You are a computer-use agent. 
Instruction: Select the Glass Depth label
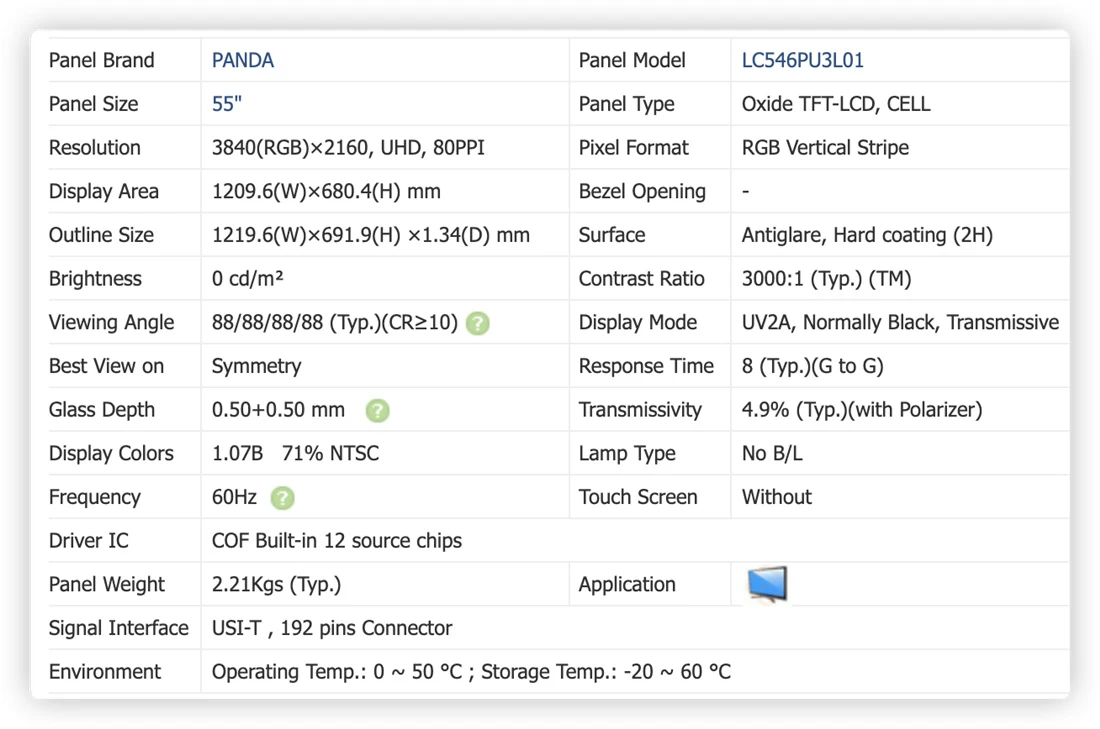tap(102, 410)
